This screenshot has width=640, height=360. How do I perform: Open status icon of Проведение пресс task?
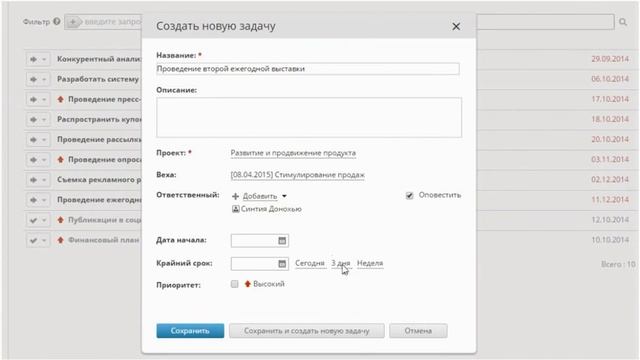[x=33, y=100]
